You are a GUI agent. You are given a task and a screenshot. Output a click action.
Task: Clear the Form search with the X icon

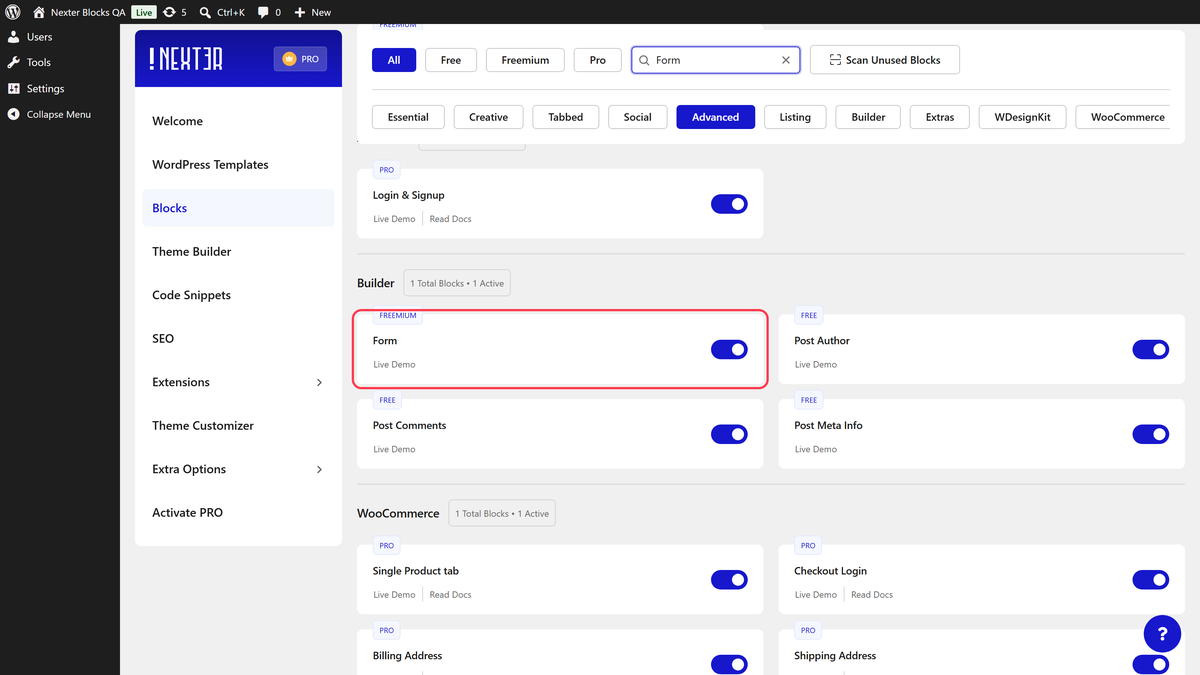786,60
